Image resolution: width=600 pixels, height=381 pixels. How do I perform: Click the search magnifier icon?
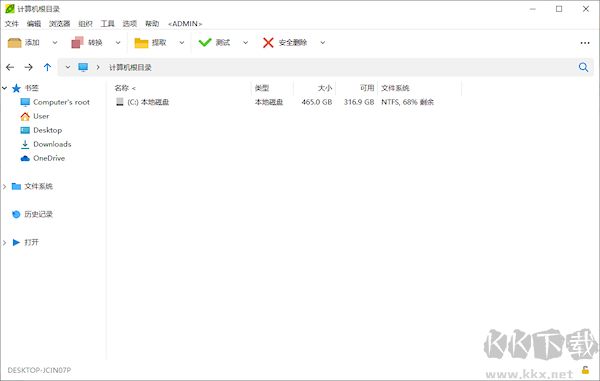tap(583, 67)
